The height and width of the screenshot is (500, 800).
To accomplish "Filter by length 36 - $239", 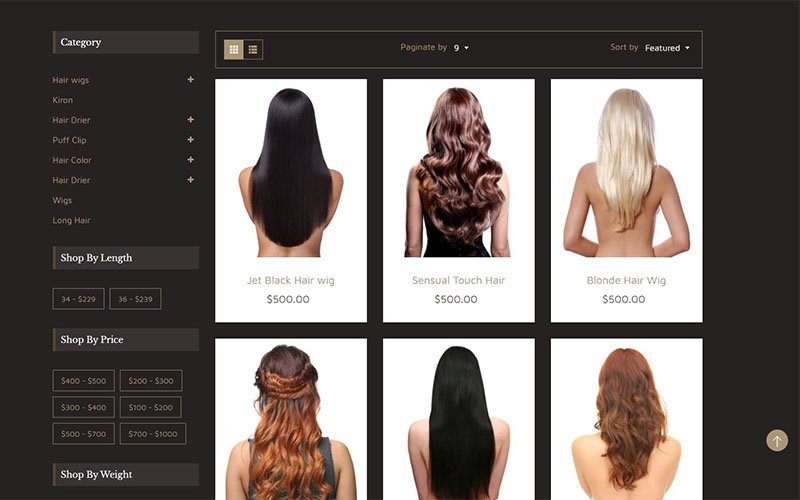I will coord(135,299).
